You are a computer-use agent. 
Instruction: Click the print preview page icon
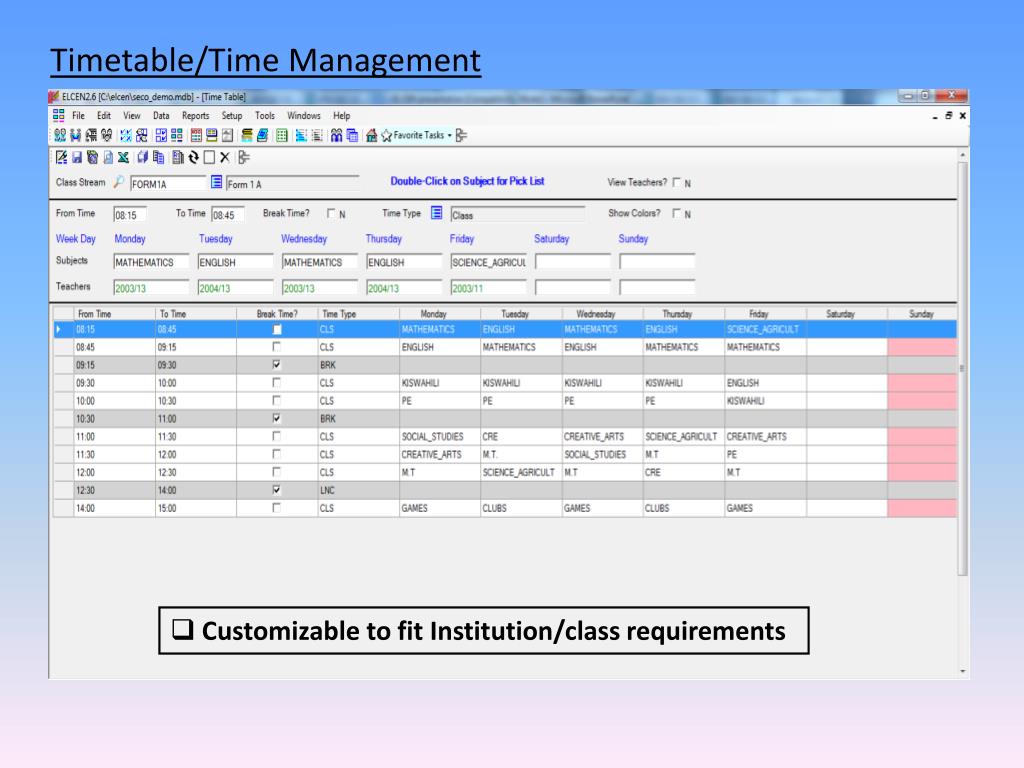point(108,157)
